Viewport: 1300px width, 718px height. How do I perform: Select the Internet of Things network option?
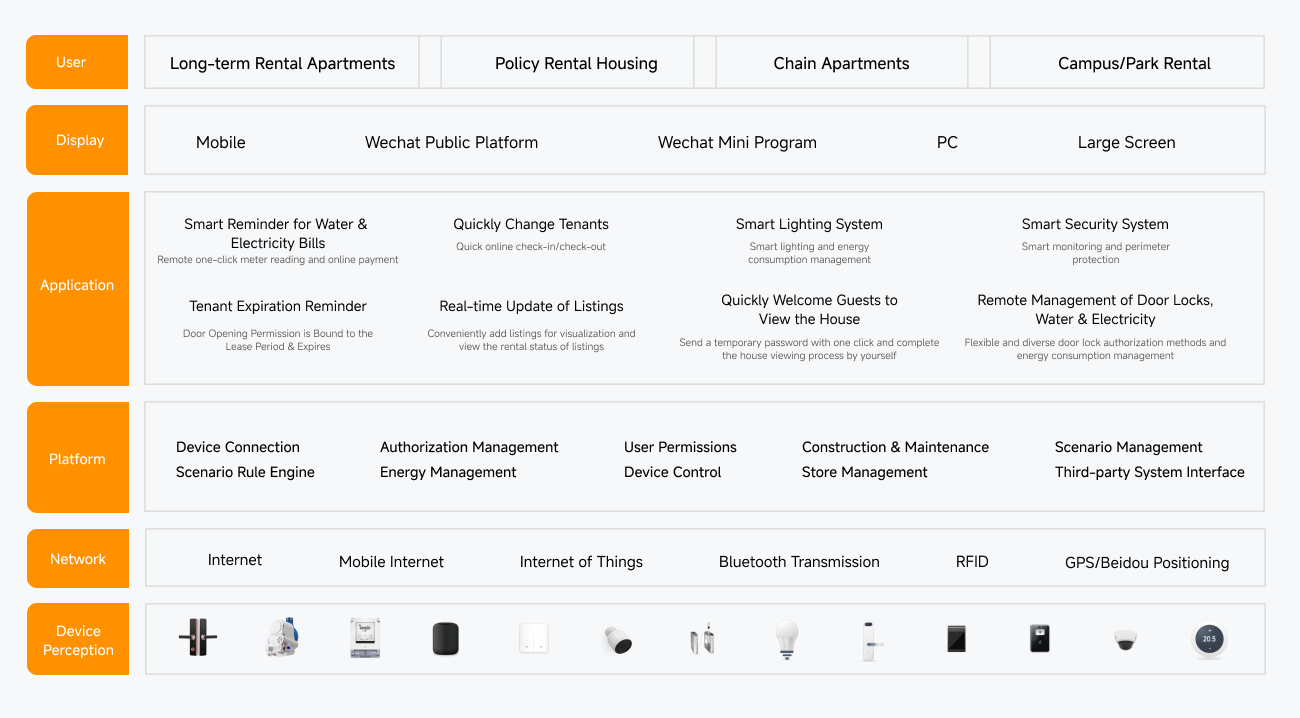pyautogui.click(x=581, y=562)
